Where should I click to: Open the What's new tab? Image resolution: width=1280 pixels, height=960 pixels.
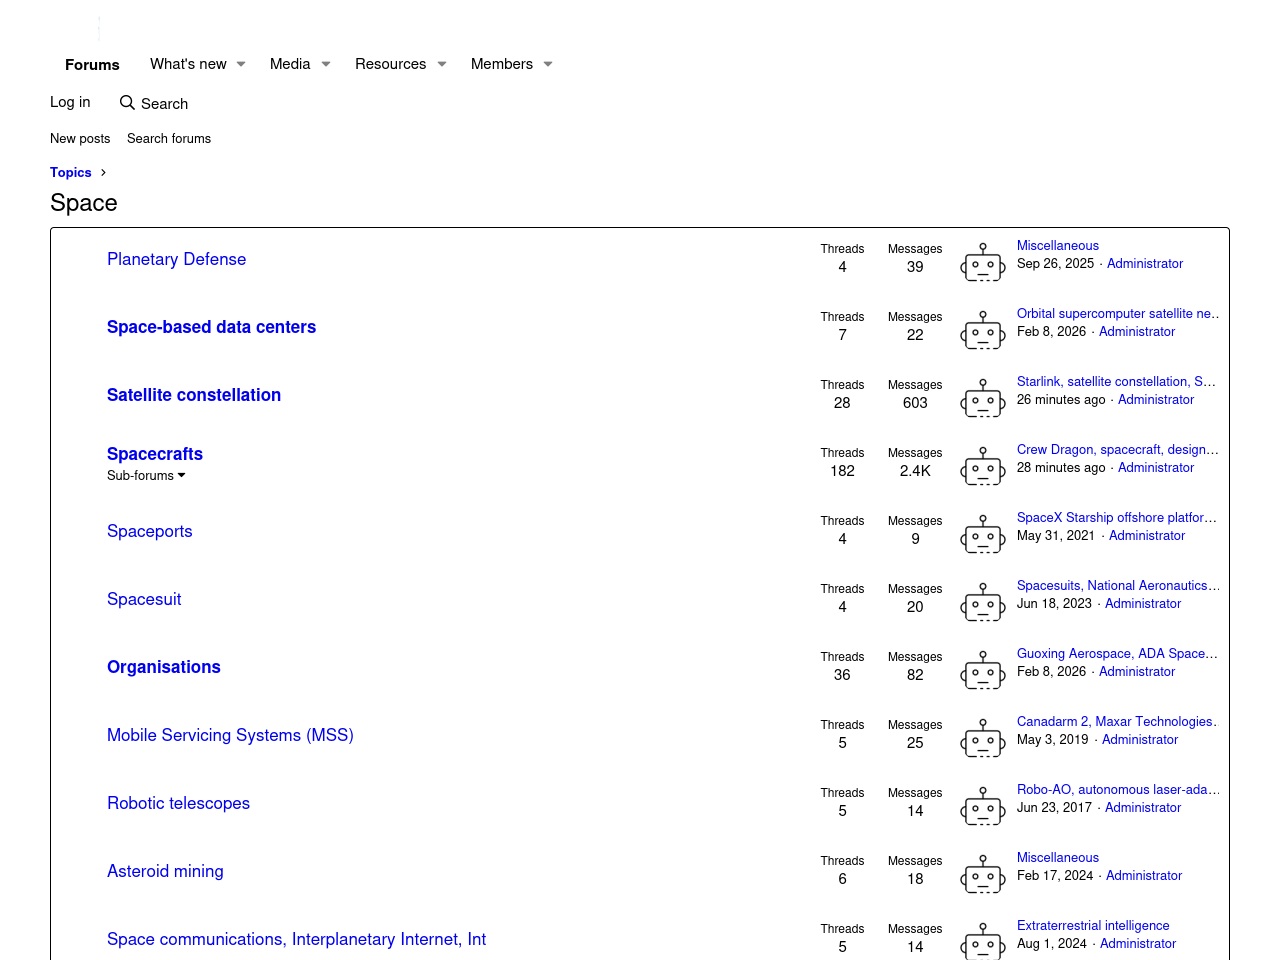188,64
